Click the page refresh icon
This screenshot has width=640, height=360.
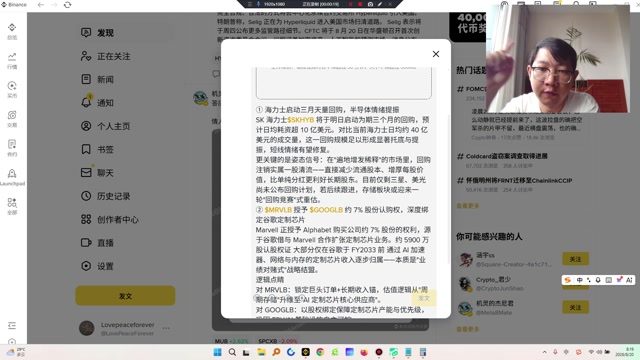67,5
